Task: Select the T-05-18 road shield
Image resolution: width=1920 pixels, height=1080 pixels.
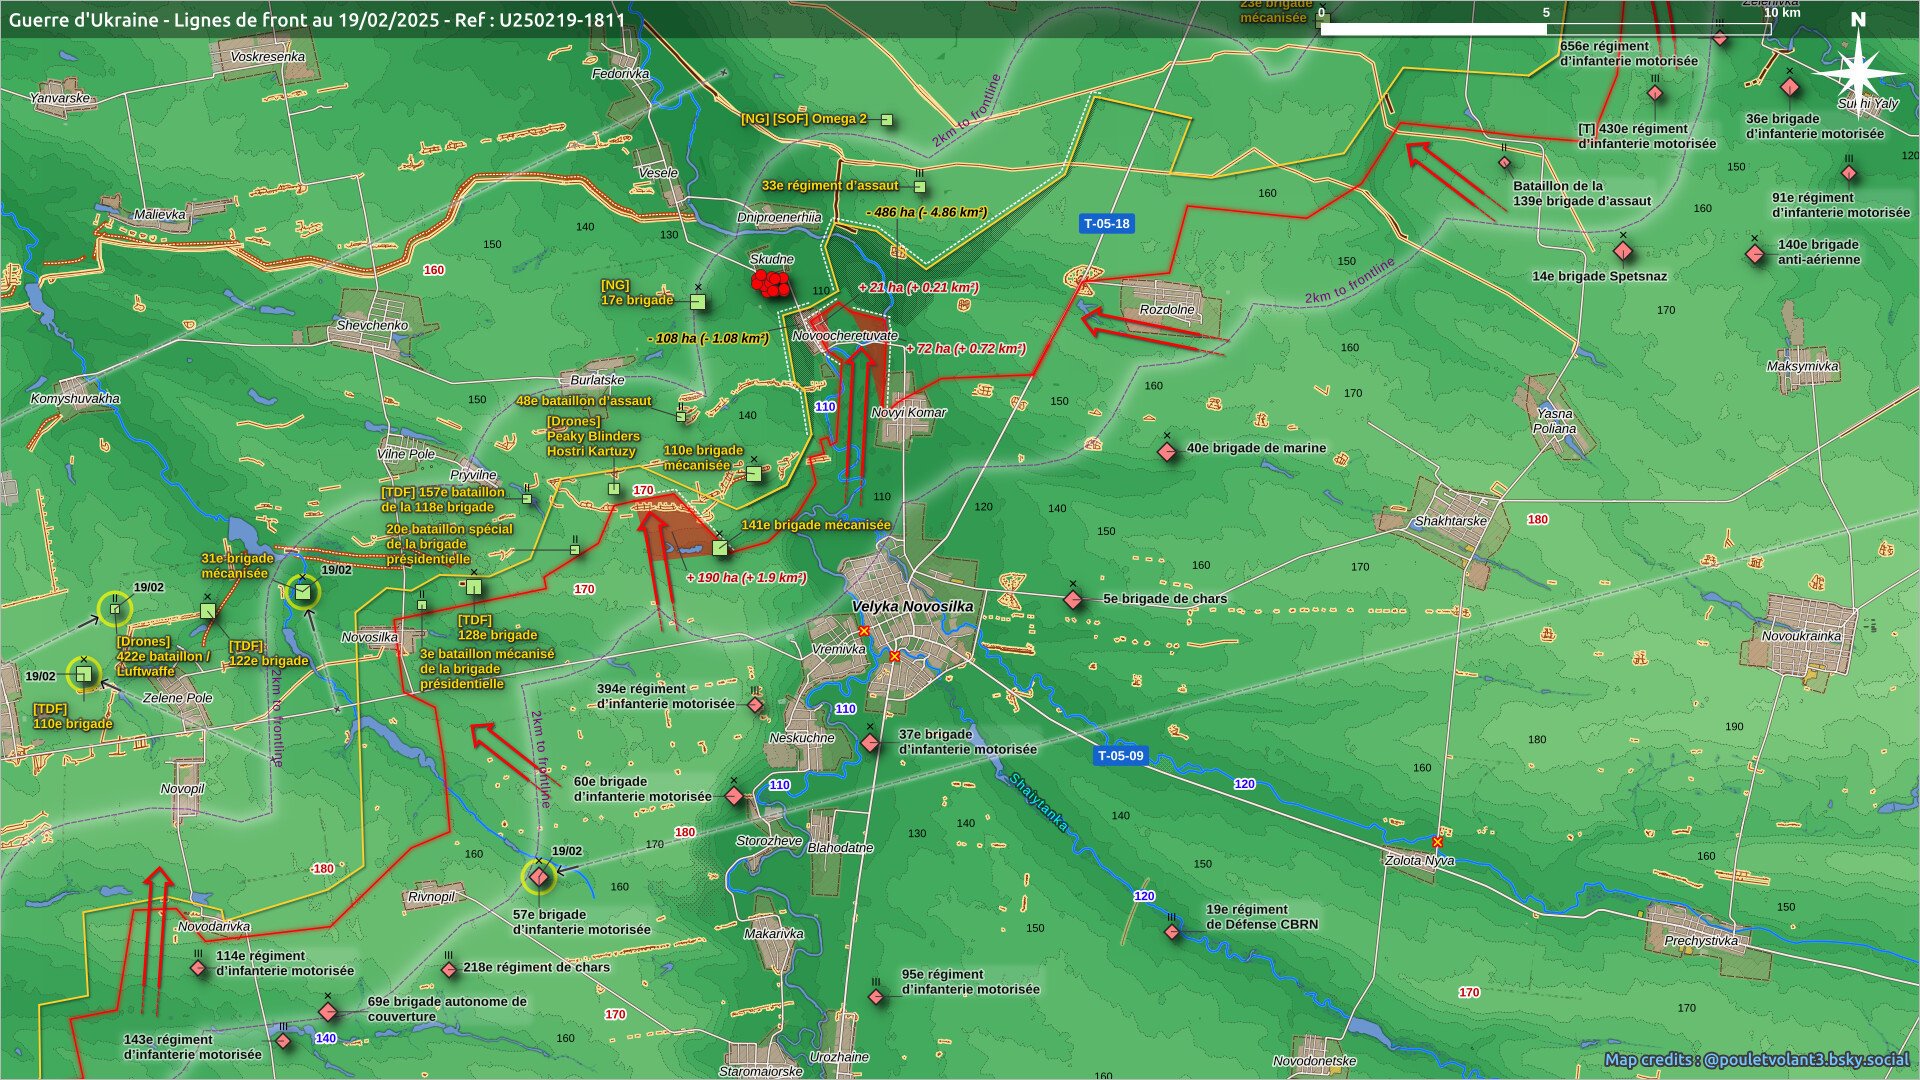Action: click(x=1106, y=224)
